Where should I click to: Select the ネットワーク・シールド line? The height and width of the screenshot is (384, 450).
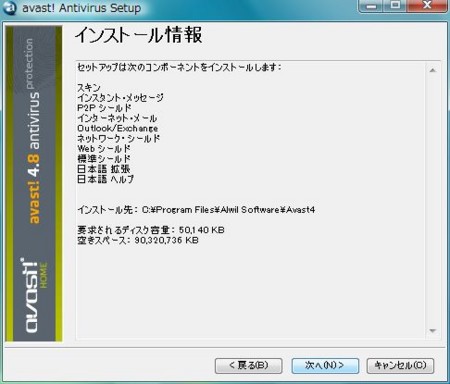point(119,138)
